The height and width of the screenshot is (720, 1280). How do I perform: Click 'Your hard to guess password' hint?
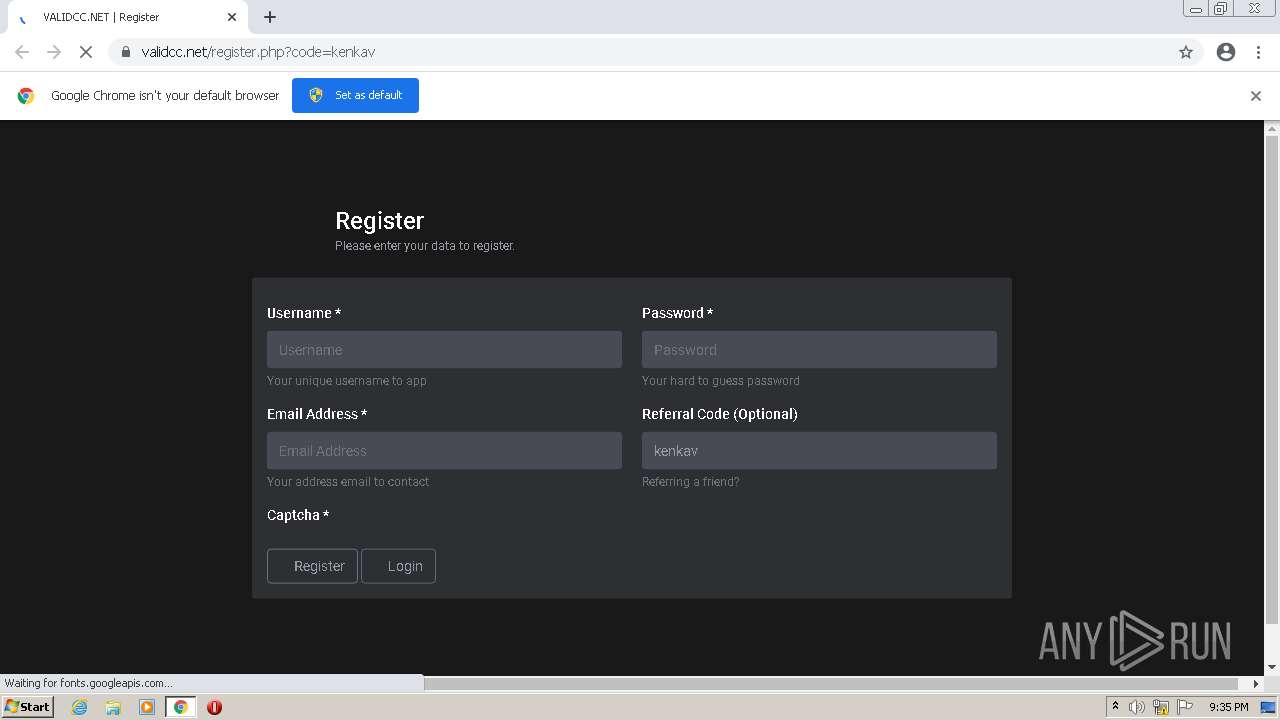pos(721,381)
